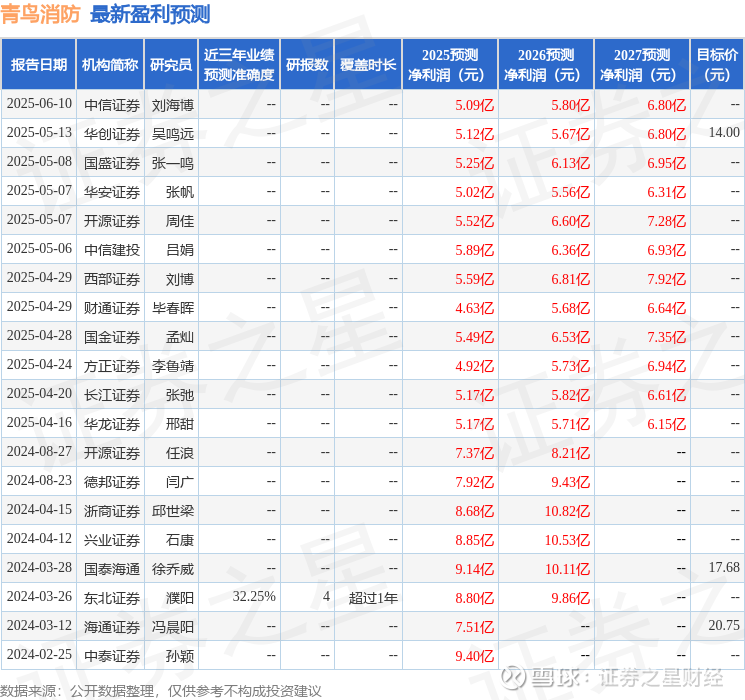
Task: Click 2025 profit value 5.89亿
Action: [x=475, y=250]
